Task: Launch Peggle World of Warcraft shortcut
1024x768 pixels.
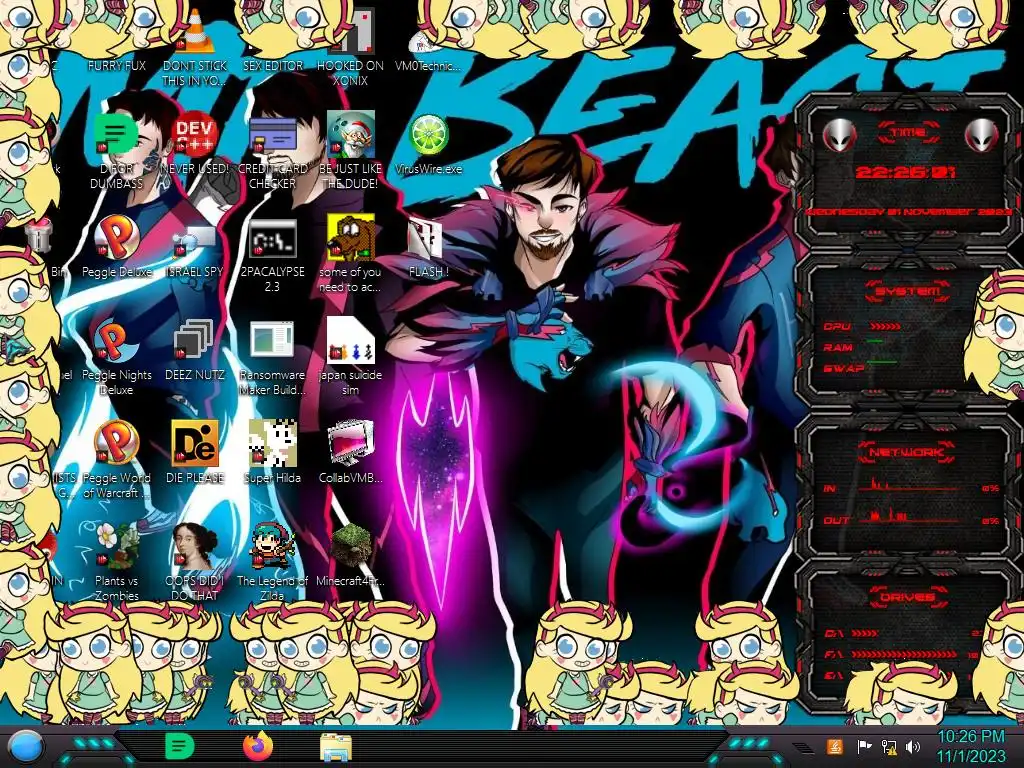Action: (116, 444)
